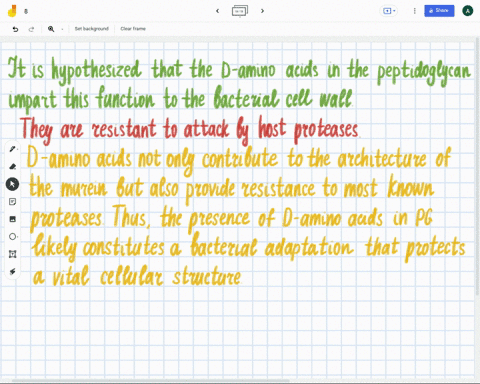Click the horizontal scrollbar at the bottom
480x384 pixels.
tap(150, 380)
